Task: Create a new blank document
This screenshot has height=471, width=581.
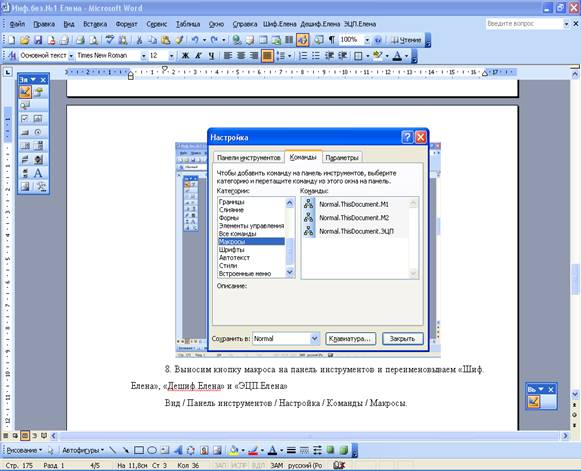Action: pyautogui.click(x=12, y=40)
